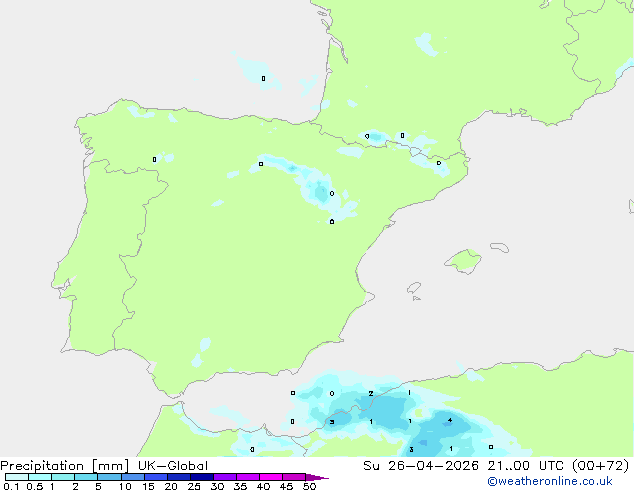634x490 pixels.
Task: Click the "45" legend scale label
Action: [x=286, y=486]
